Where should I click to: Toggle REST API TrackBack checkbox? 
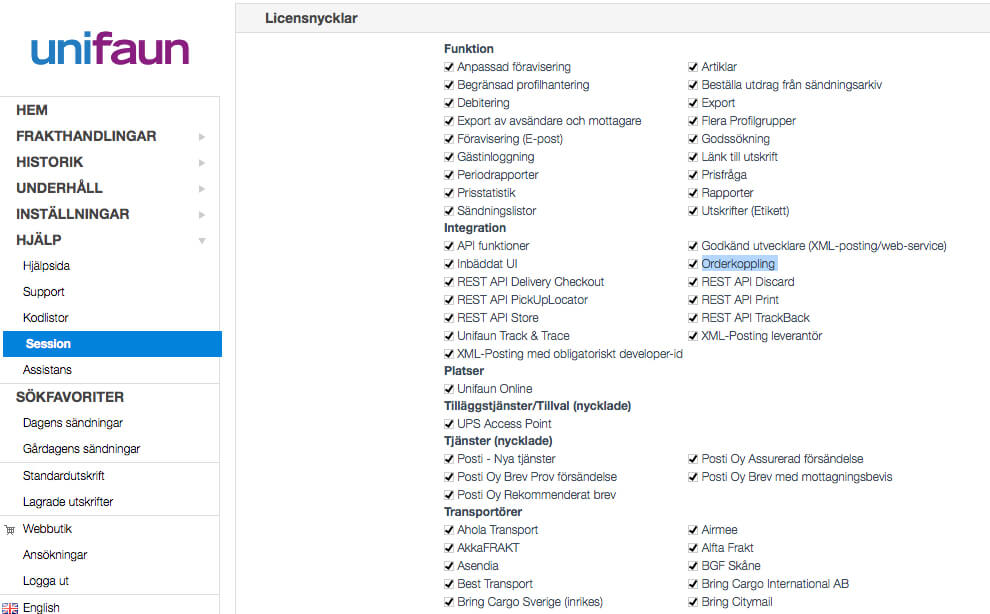pyautogui.click(x=693, y=318)
